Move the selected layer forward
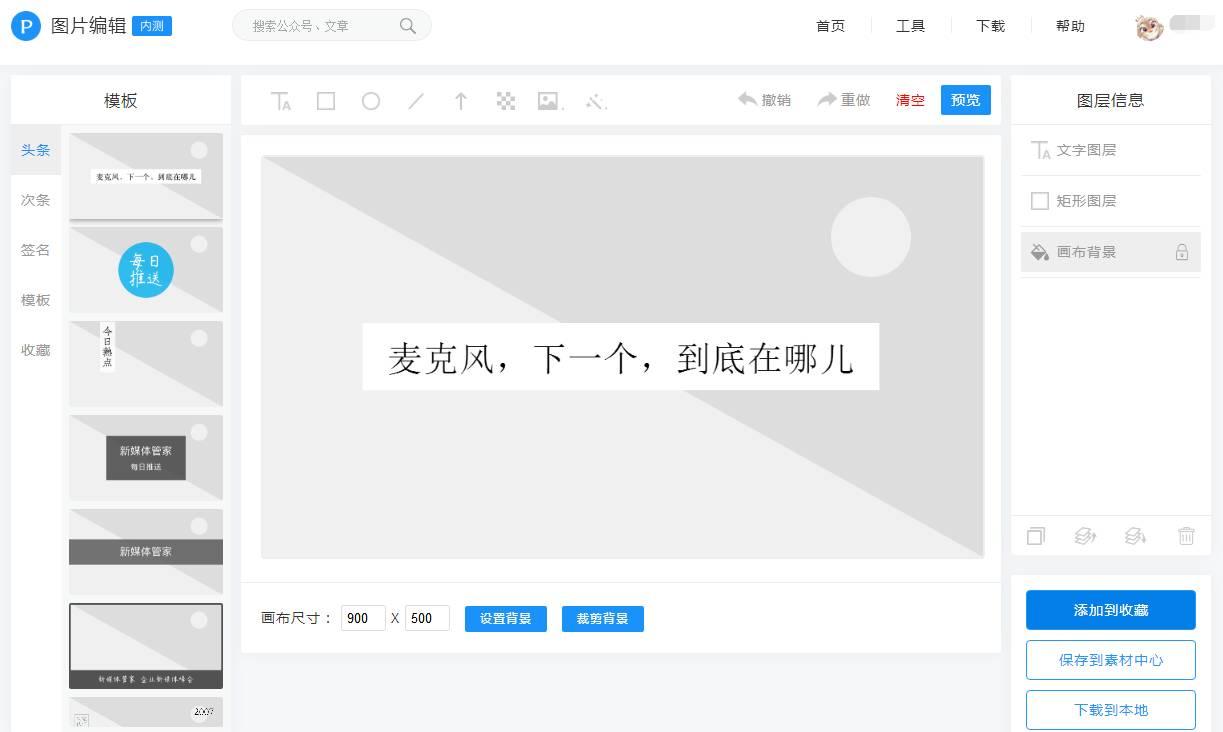Screen dimensions: 1223x732 tap(1085, 536)
